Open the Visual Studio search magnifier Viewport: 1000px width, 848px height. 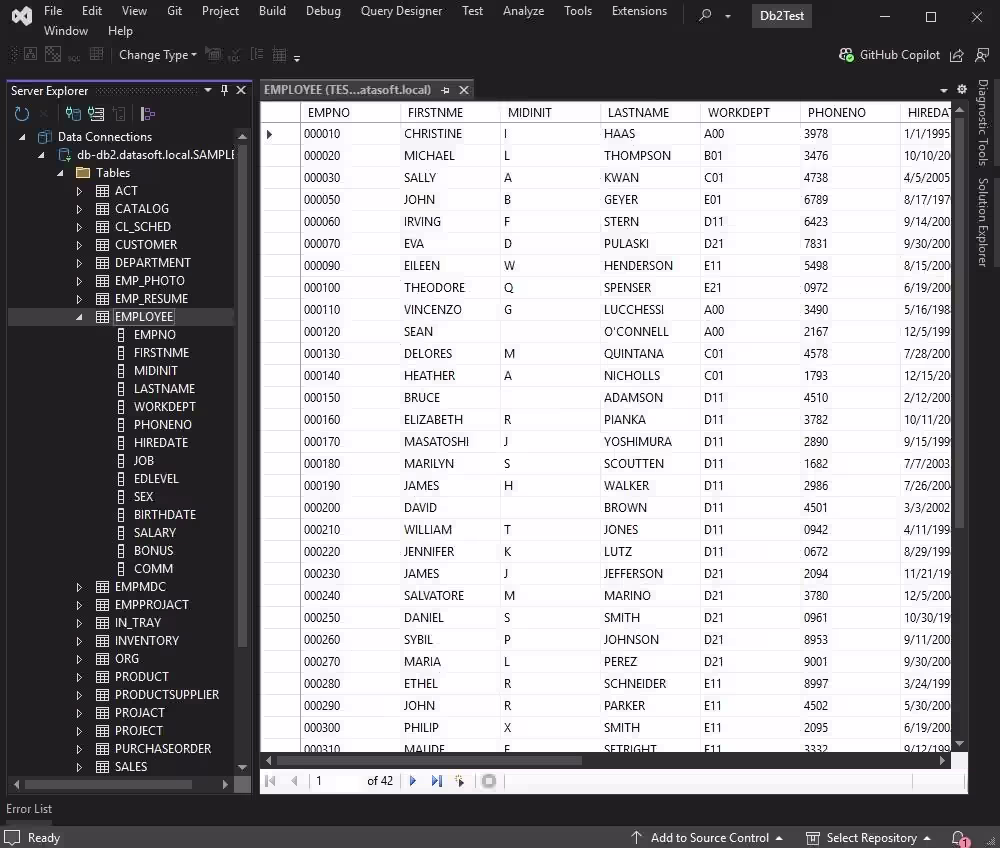(x=705, y=15)
